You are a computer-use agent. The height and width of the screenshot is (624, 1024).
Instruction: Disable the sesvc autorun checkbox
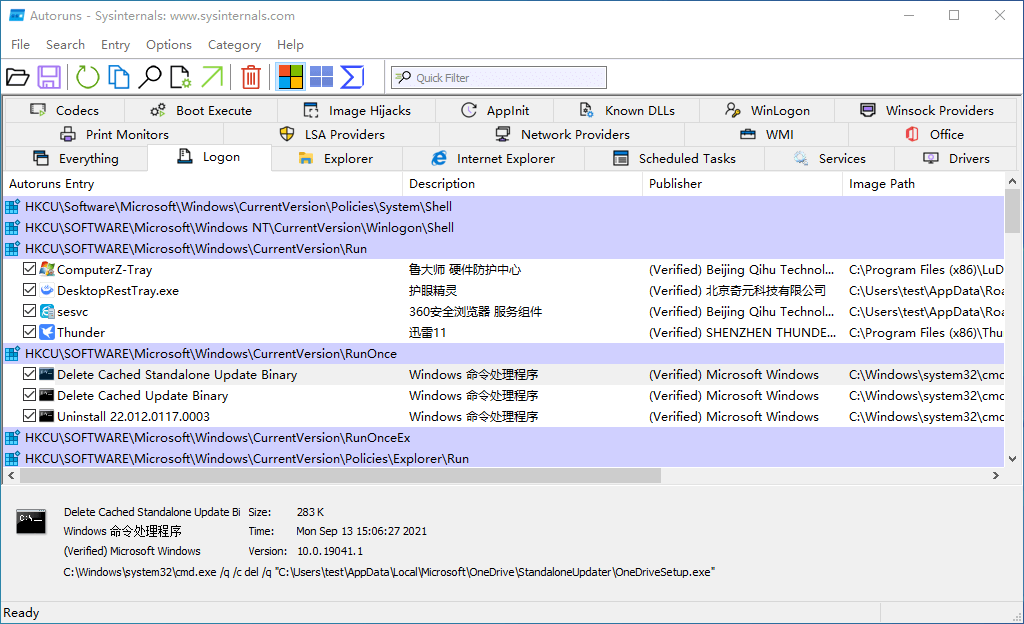(x=29, y=311)
